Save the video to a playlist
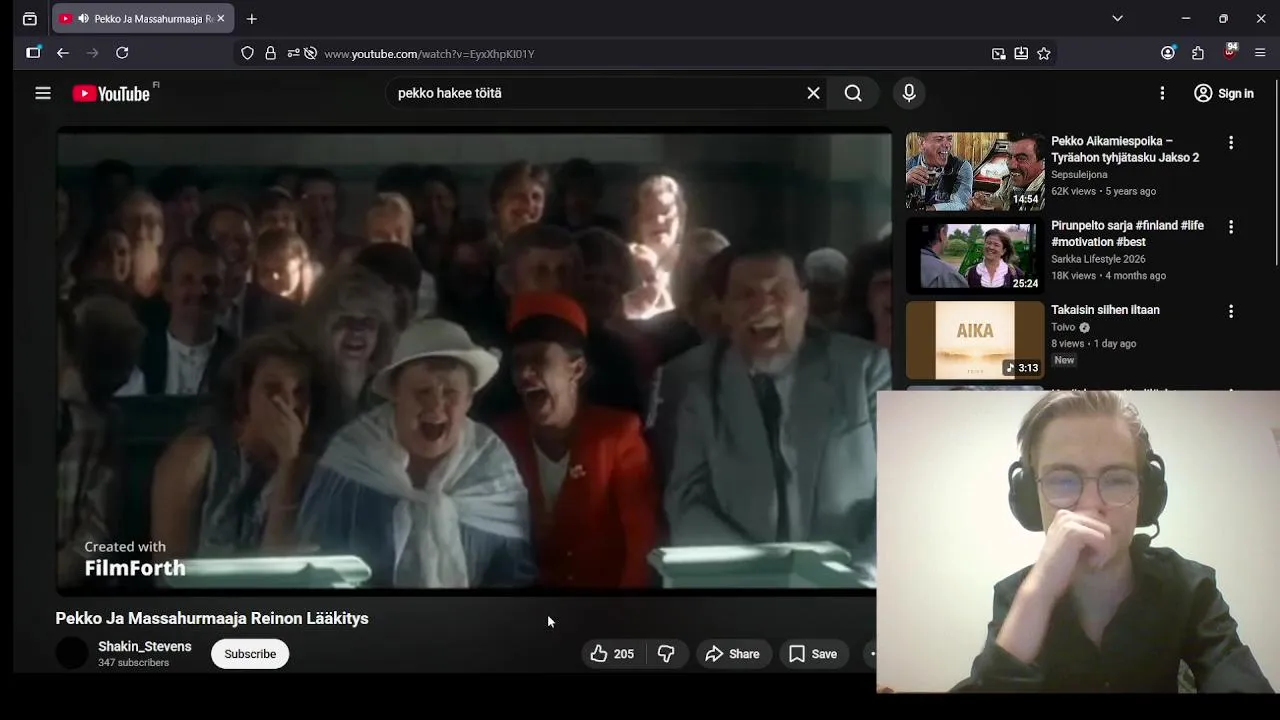Screen dimensions: 1280x720 tap(813, 654)
